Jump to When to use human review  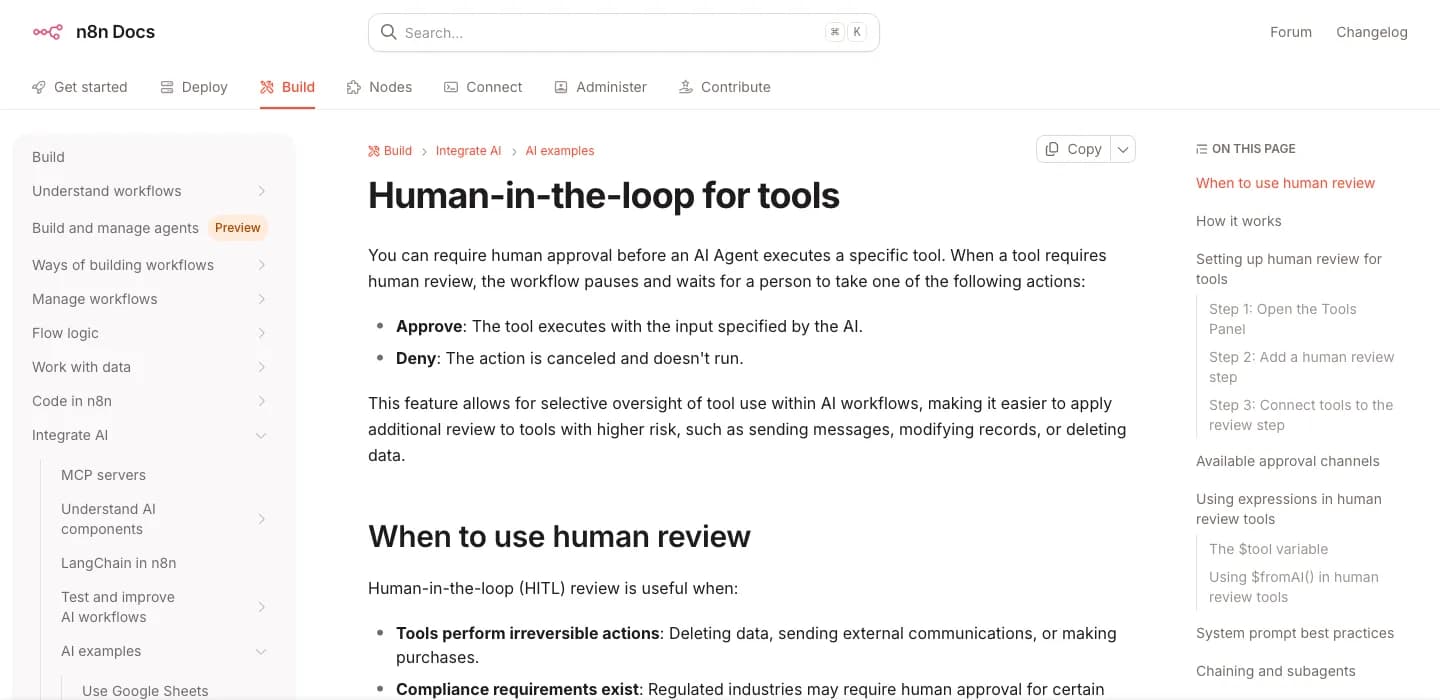pos(1285,183)
